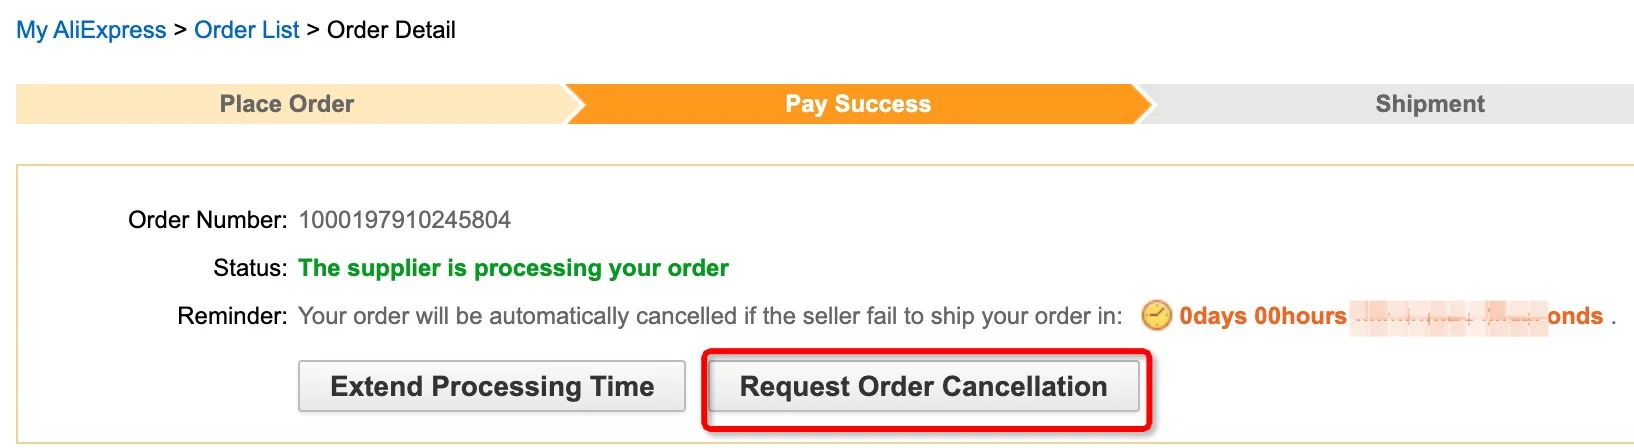This screenshot has height=448, width=1634.
Task: Click the Order Number label
Action: coord(207,220)
